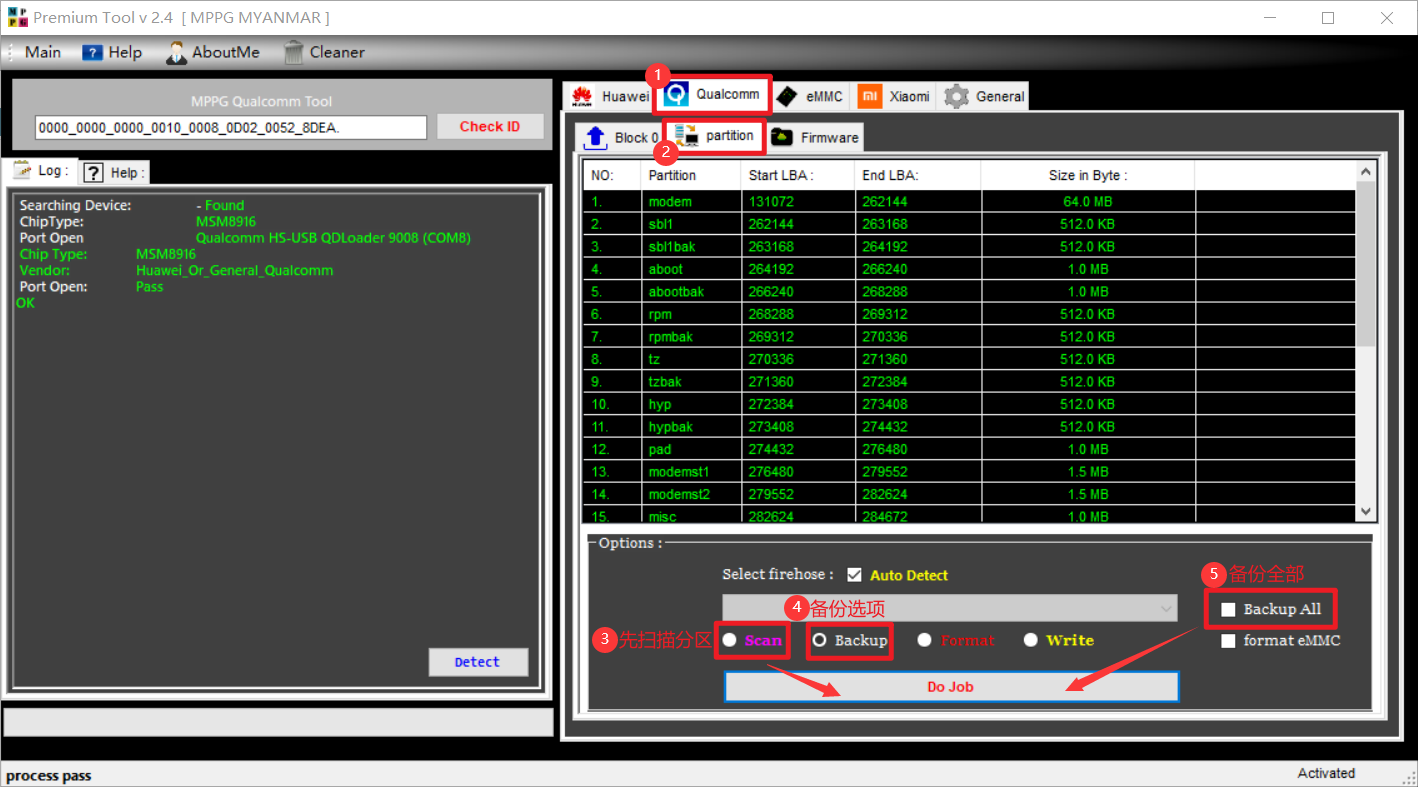Toggle the Auto Detect firehose checkbox
The width and height of the screenshot is (1418, 787).
(854, 575)
